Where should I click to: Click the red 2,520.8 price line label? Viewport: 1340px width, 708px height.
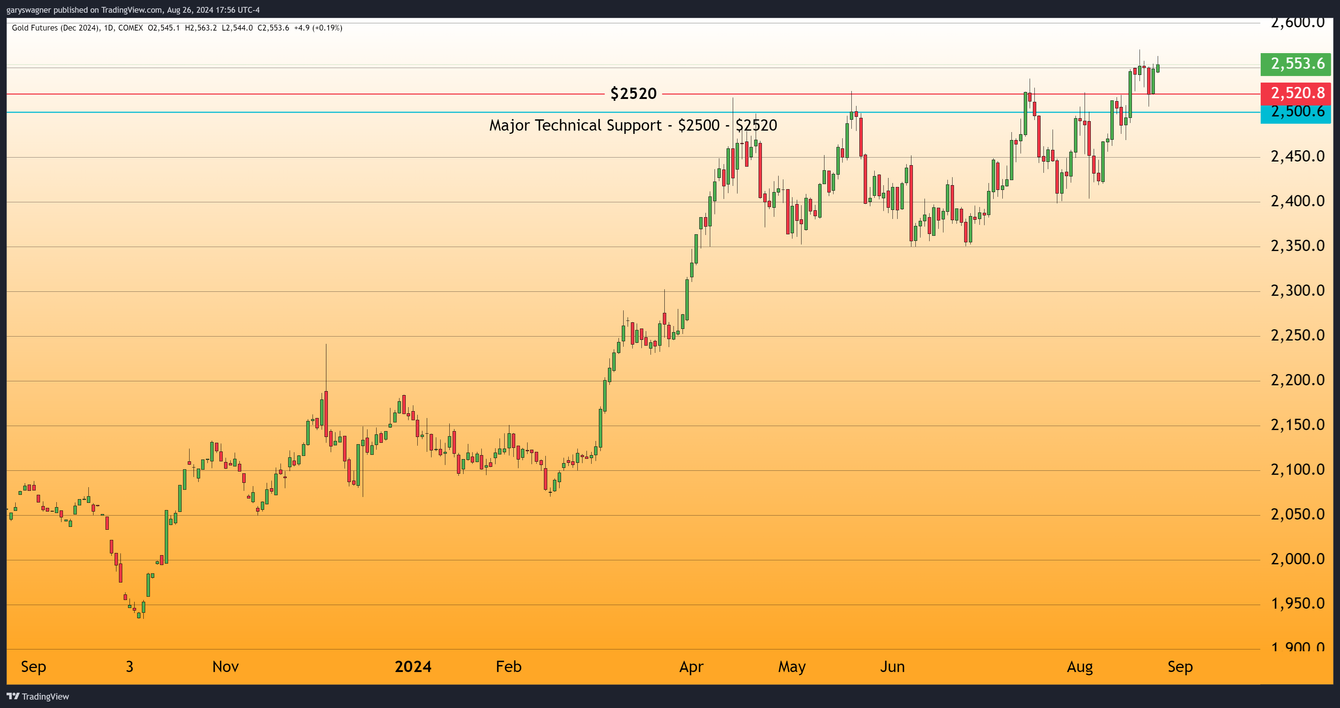pos(1296,92)
